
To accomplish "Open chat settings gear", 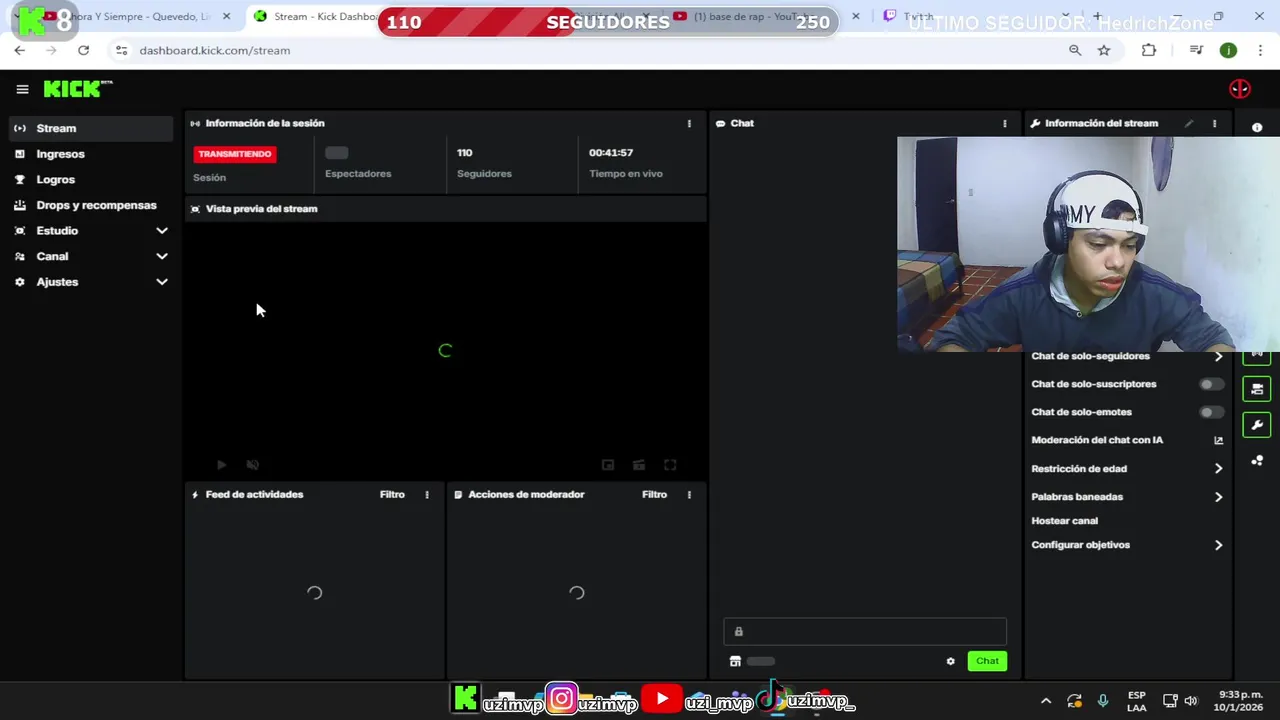I will click(951, 661).
